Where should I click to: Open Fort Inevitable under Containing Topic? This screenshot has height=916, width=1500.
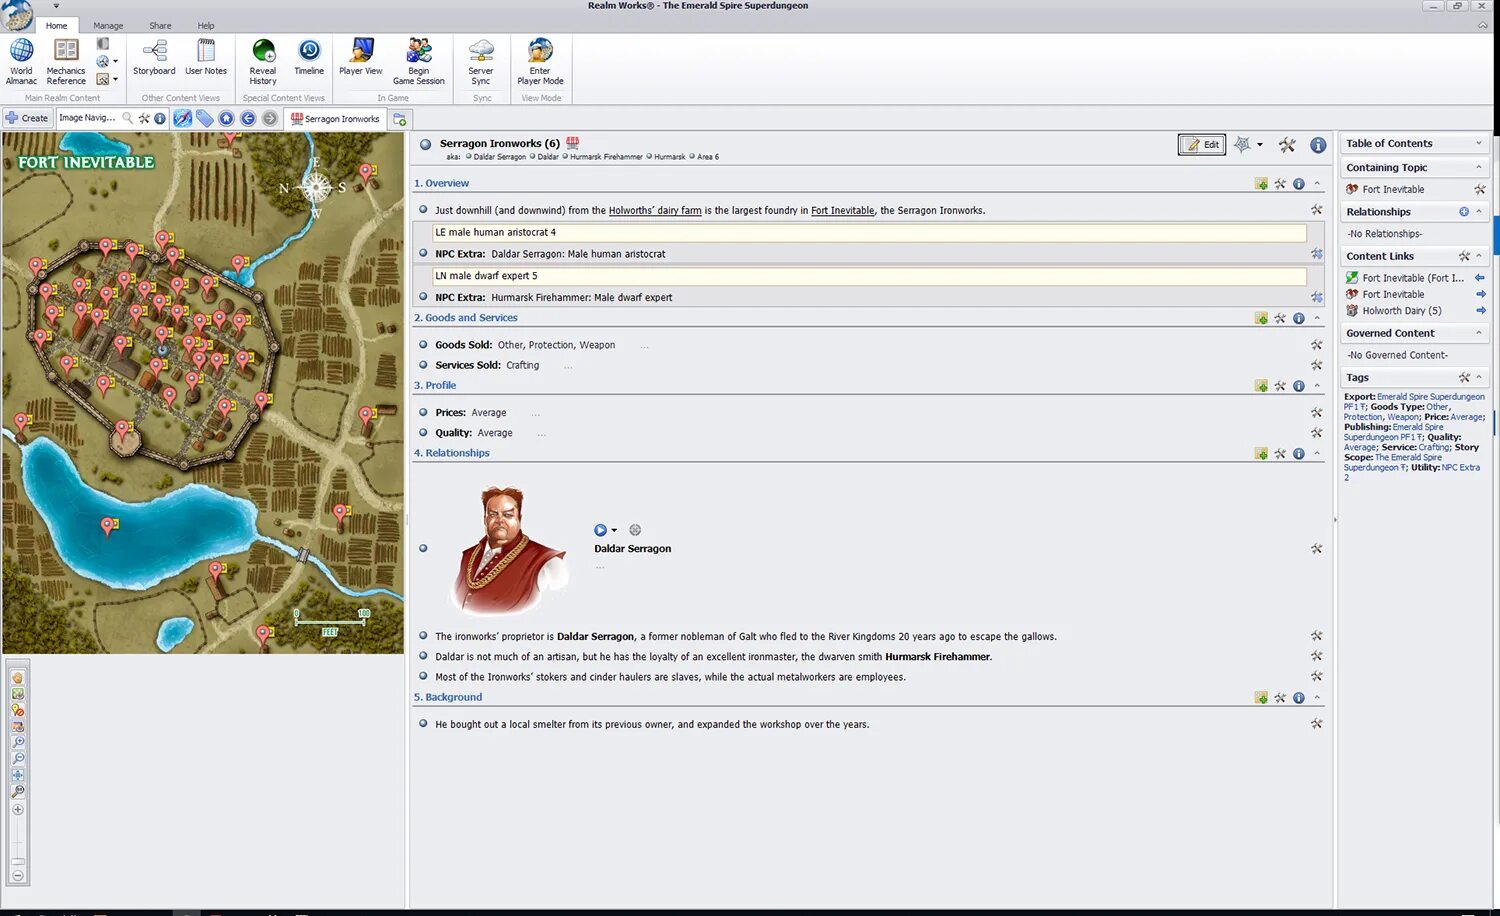click(x=1393, y=190)
